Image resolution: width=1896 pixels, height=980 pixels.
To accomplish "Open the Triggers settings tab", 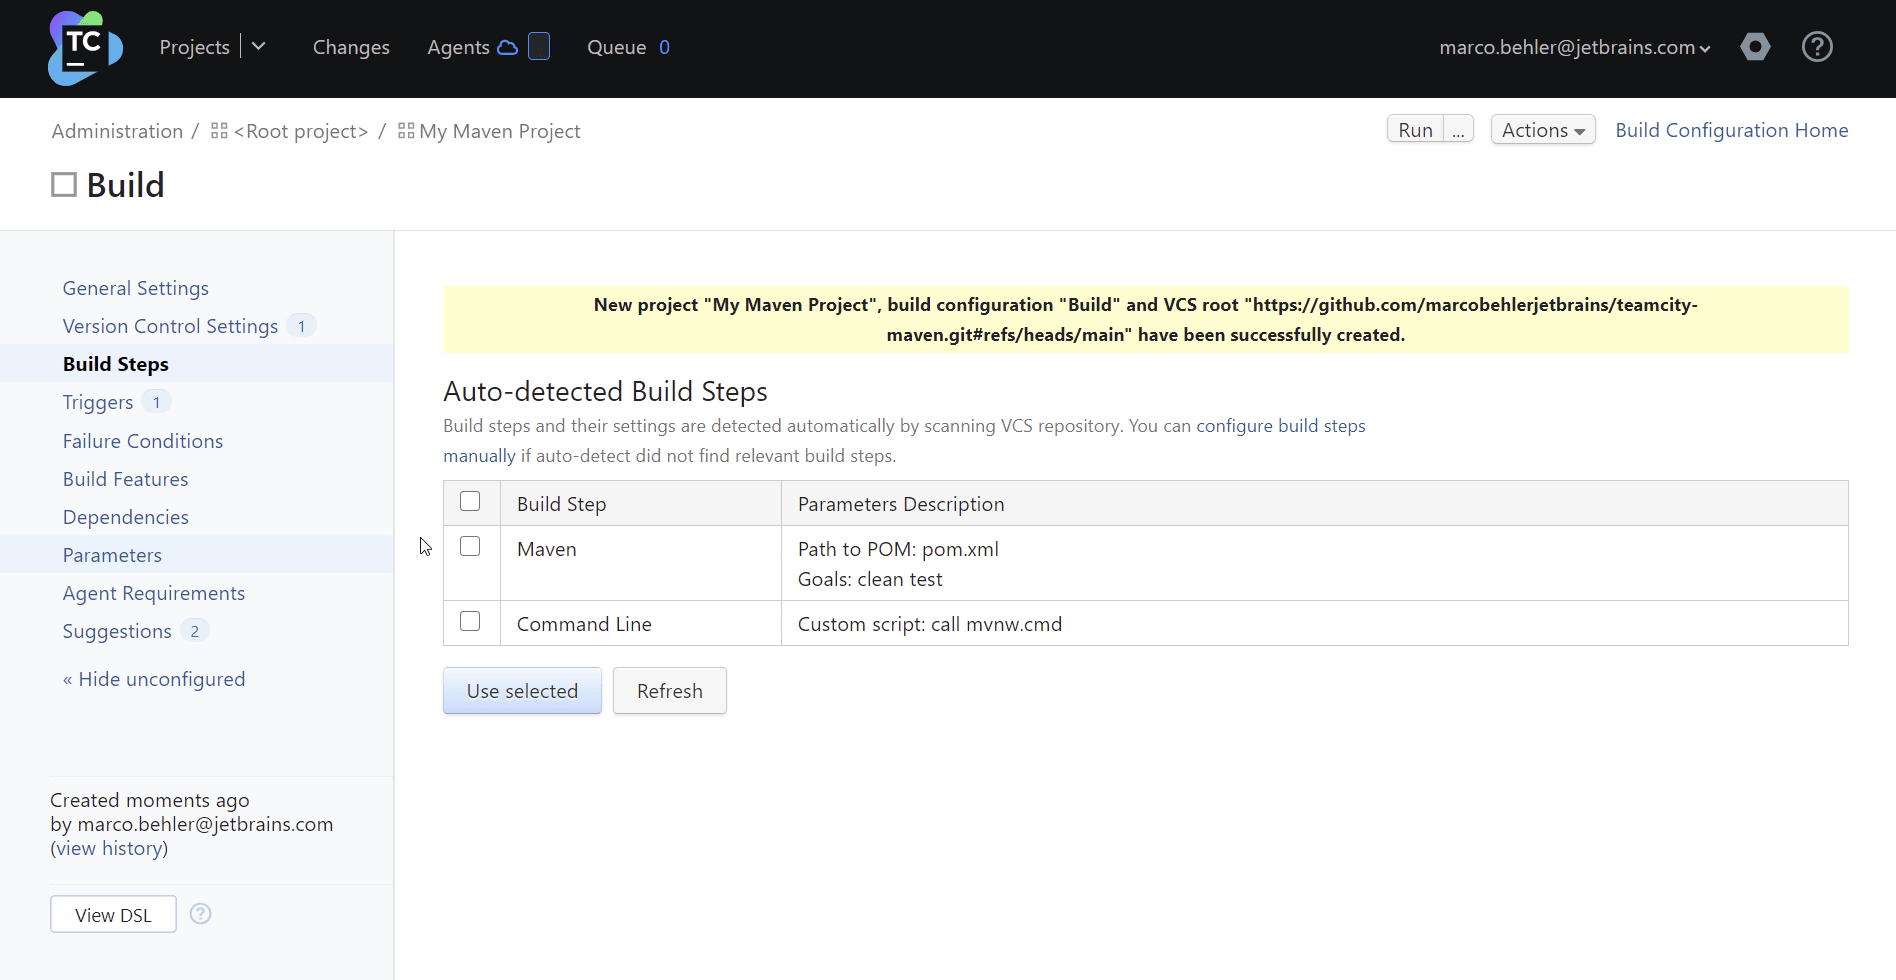I will (98, 402).
